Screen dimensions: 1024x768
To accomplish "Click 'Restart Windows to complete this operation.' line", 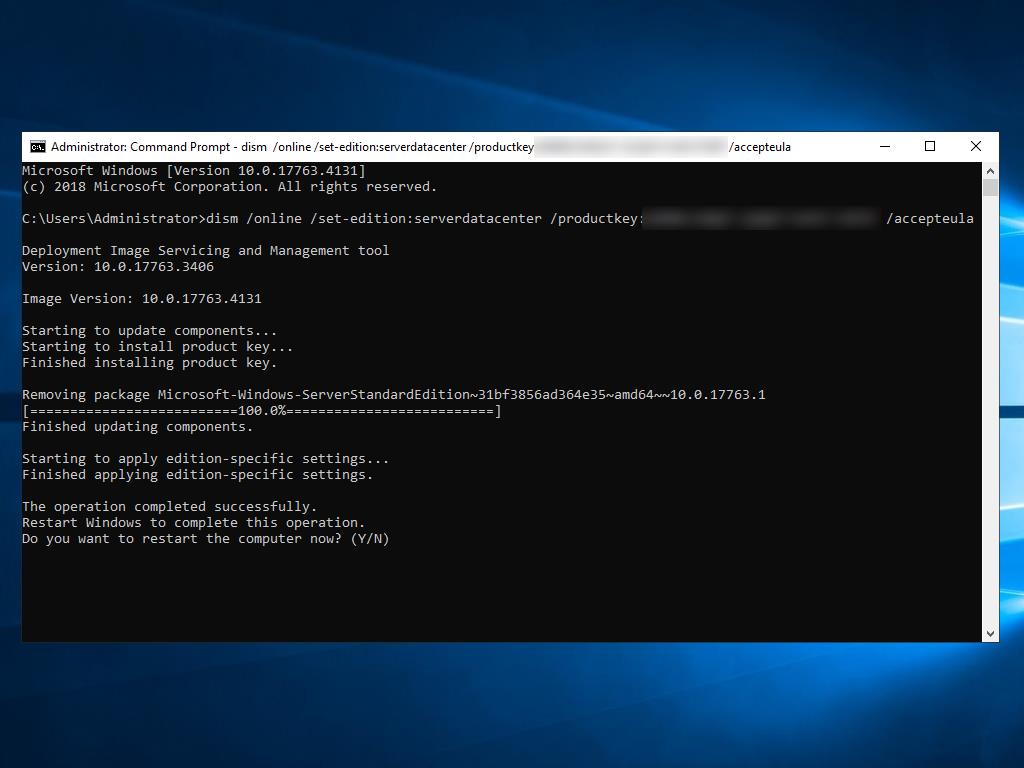I will coord(194,522).
